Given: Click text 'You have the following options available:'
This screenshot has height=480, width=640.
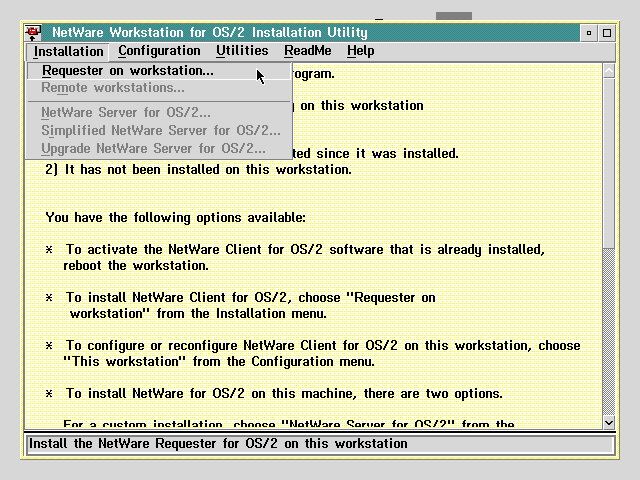Looking at the screenshot, I should (x=176, y=218).
